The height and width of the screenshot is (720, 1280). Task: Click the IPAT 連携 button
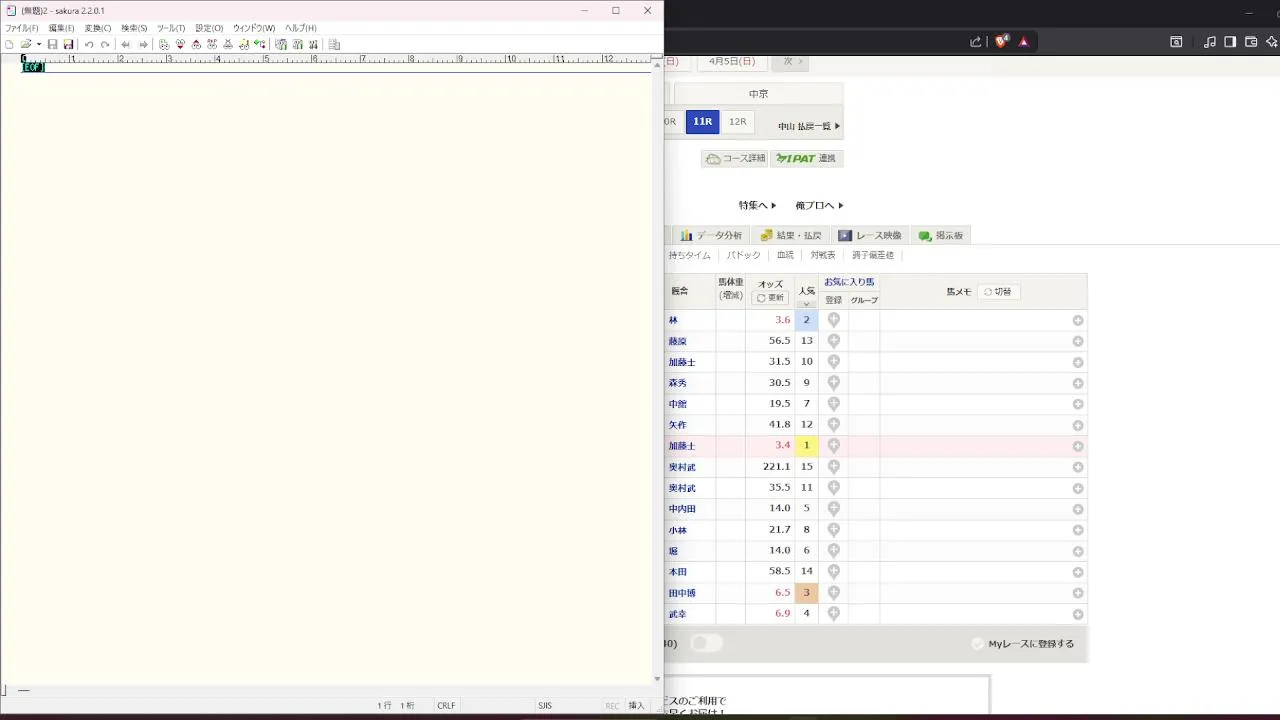click(x=807, y=158)
